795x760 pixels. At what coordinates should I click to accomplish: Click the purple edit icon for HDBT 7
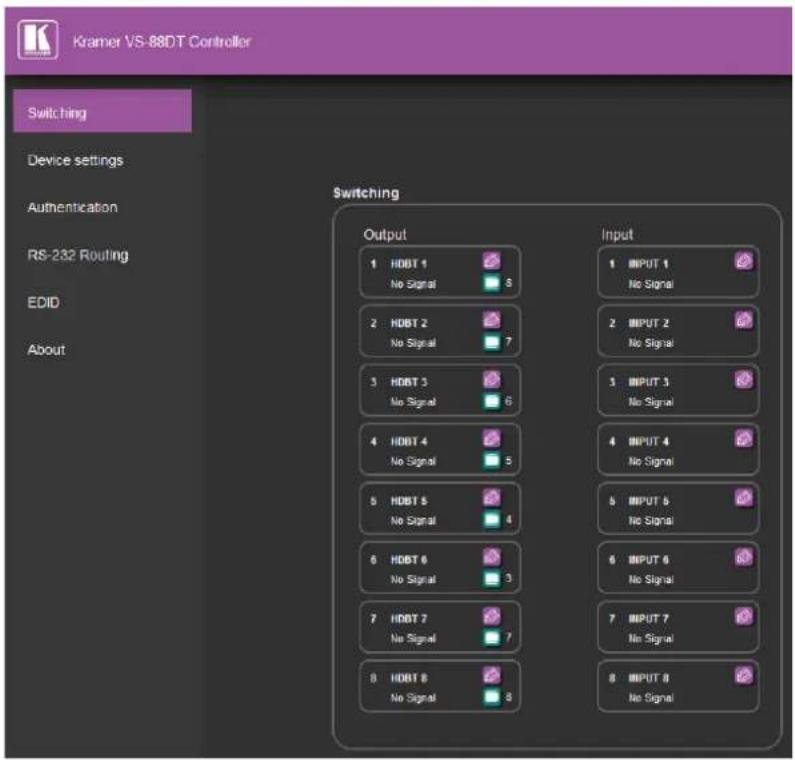coord(491,617)
